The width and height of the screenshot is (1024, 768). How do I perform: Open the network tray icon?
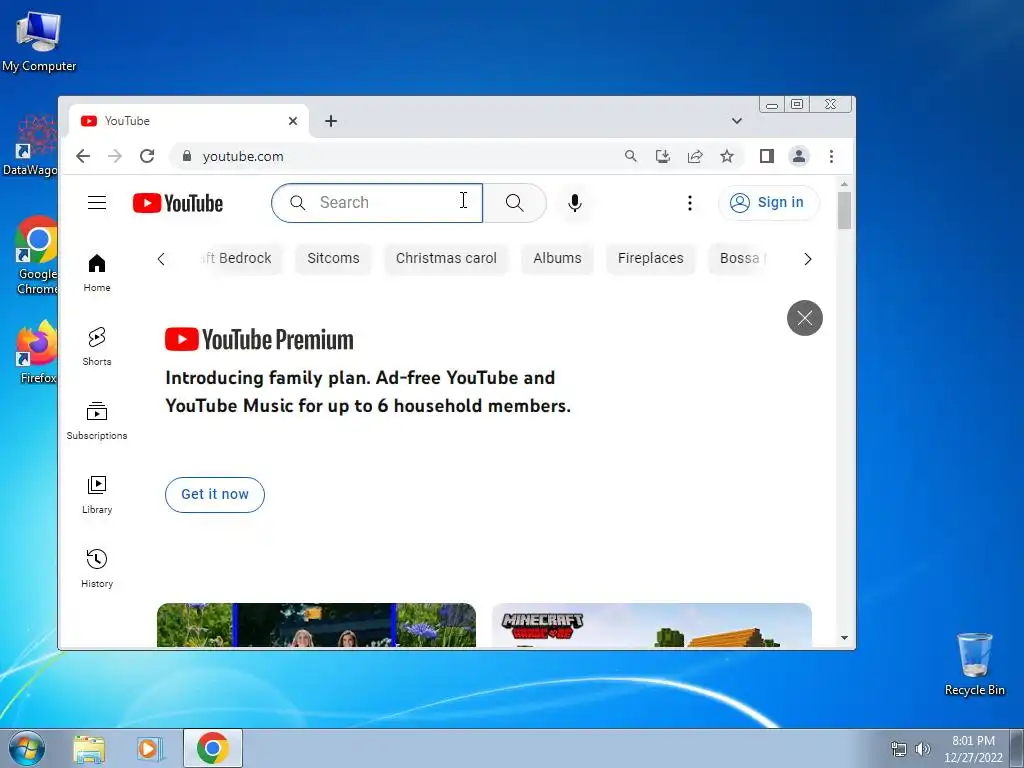(899, 749)
